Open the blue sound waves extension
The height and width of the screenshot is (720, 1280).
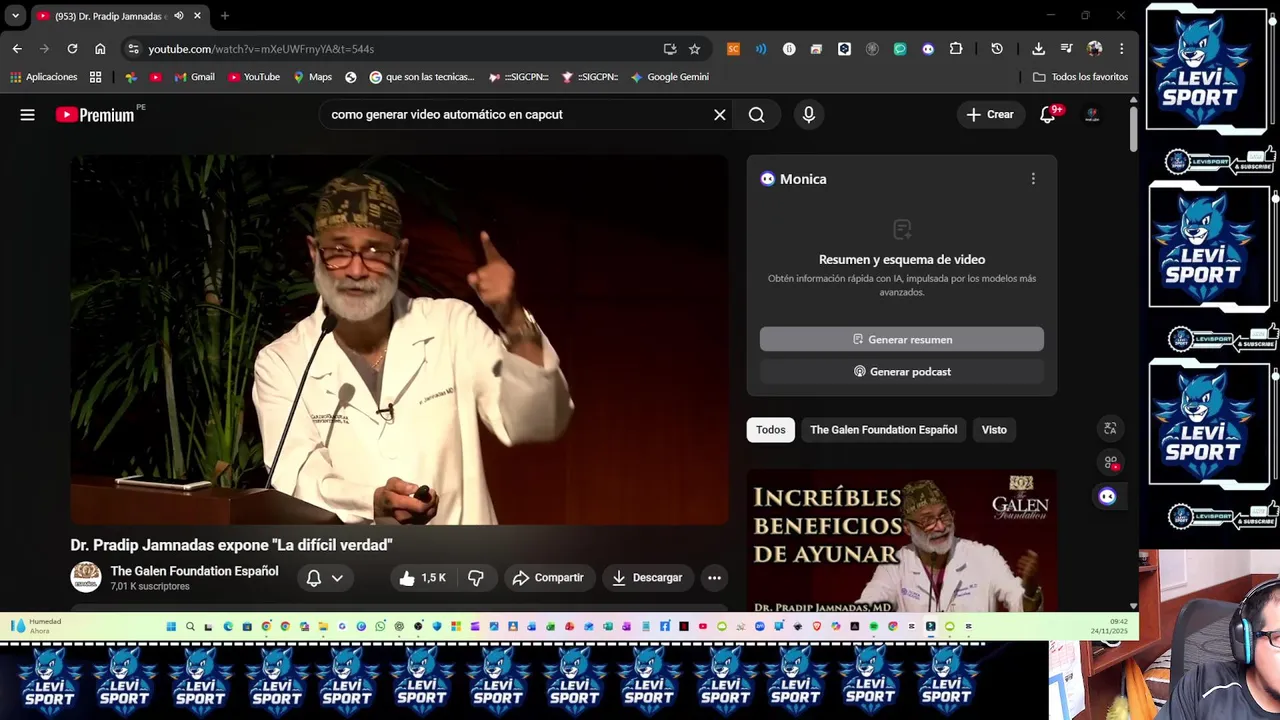coord(761,49)
